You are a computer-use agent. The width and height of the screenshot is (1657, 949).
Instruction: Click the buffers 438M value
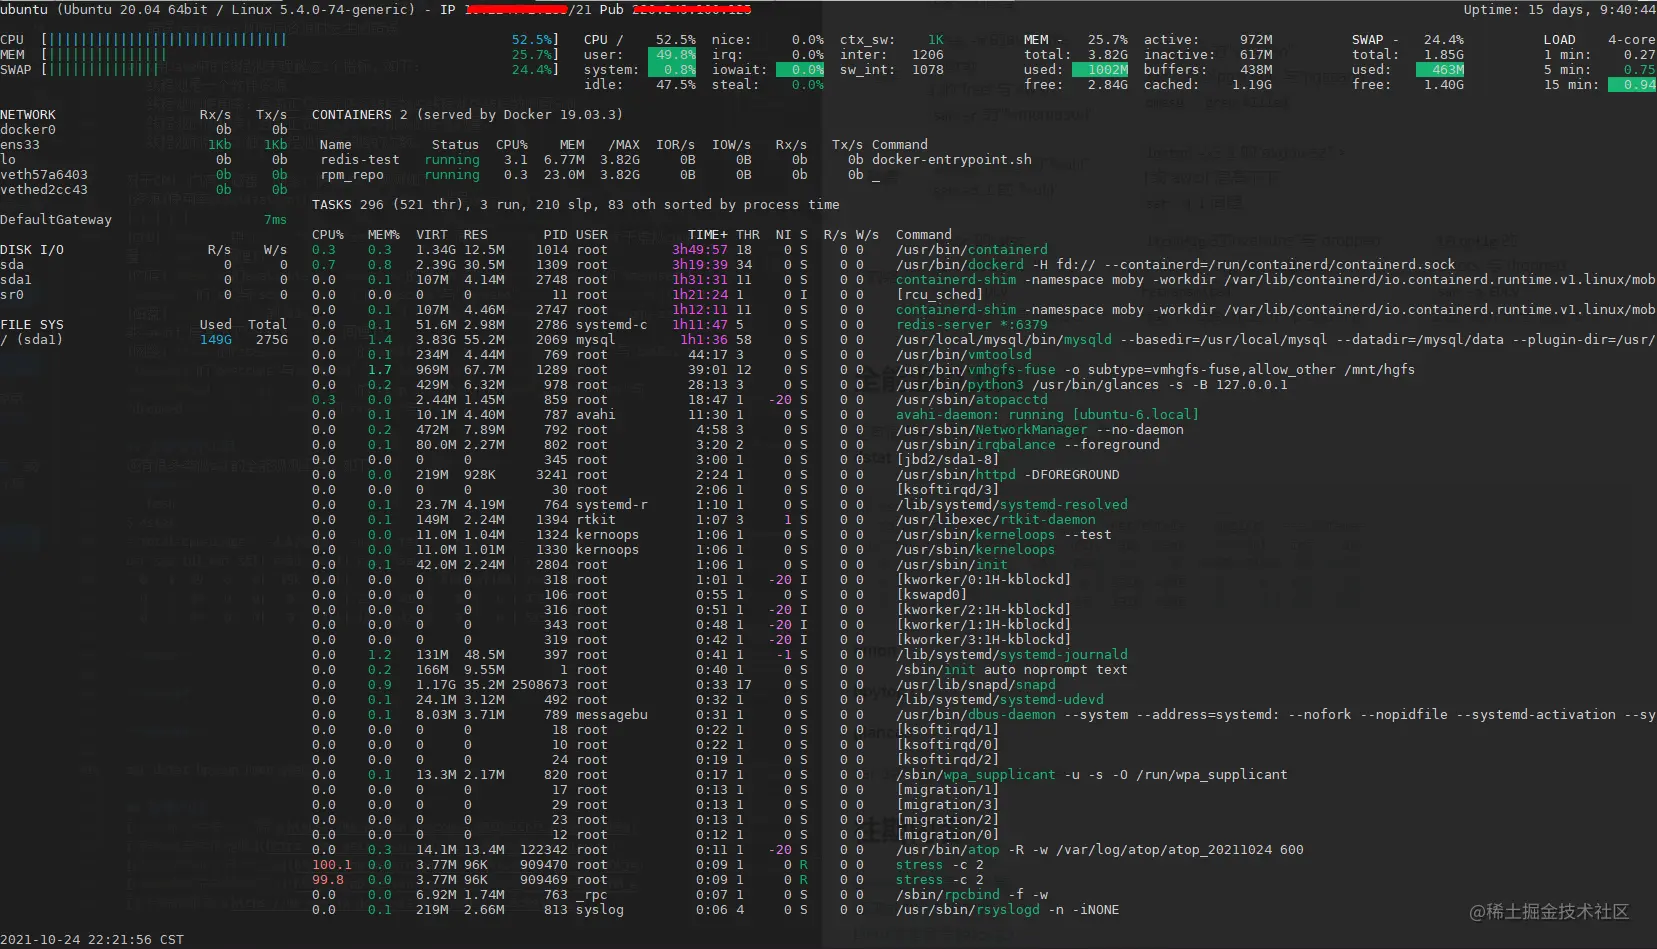[1256, 70]
